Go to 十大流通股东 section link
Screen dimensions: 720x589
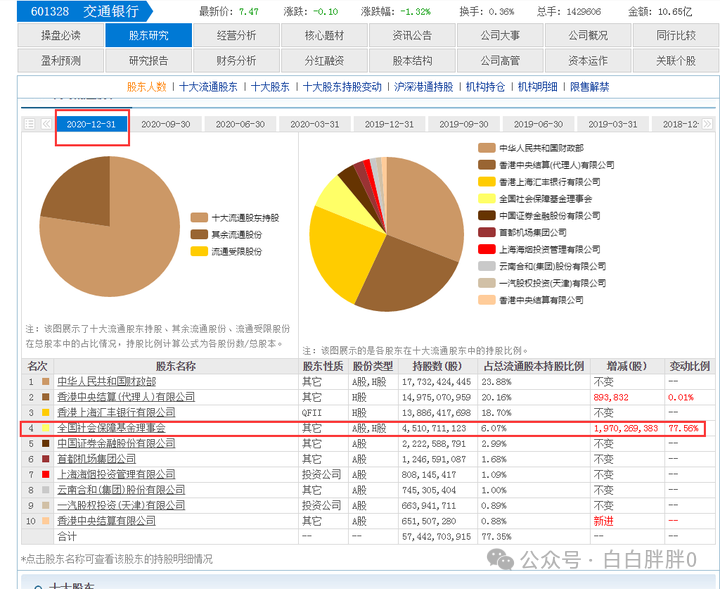pyautogui.click(x=208, y=87)
